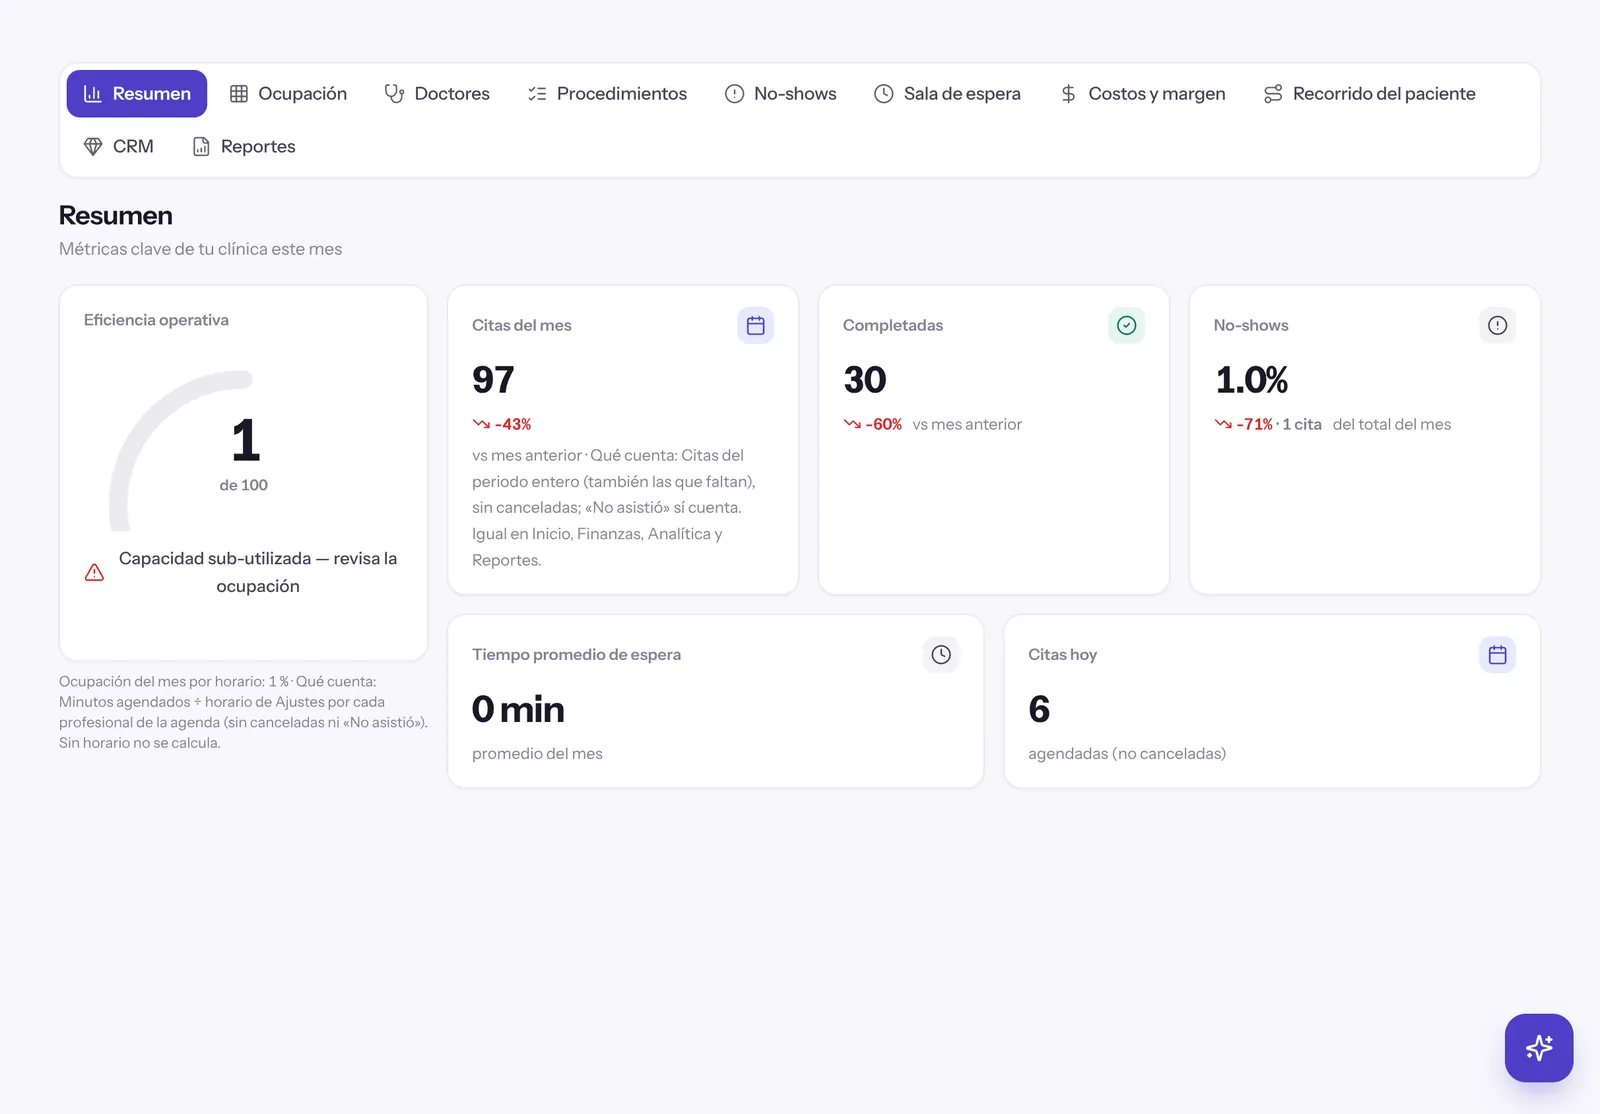Click 'Métricas clave de tu clínica este mes' subtitle

click(x=200, y=249)
